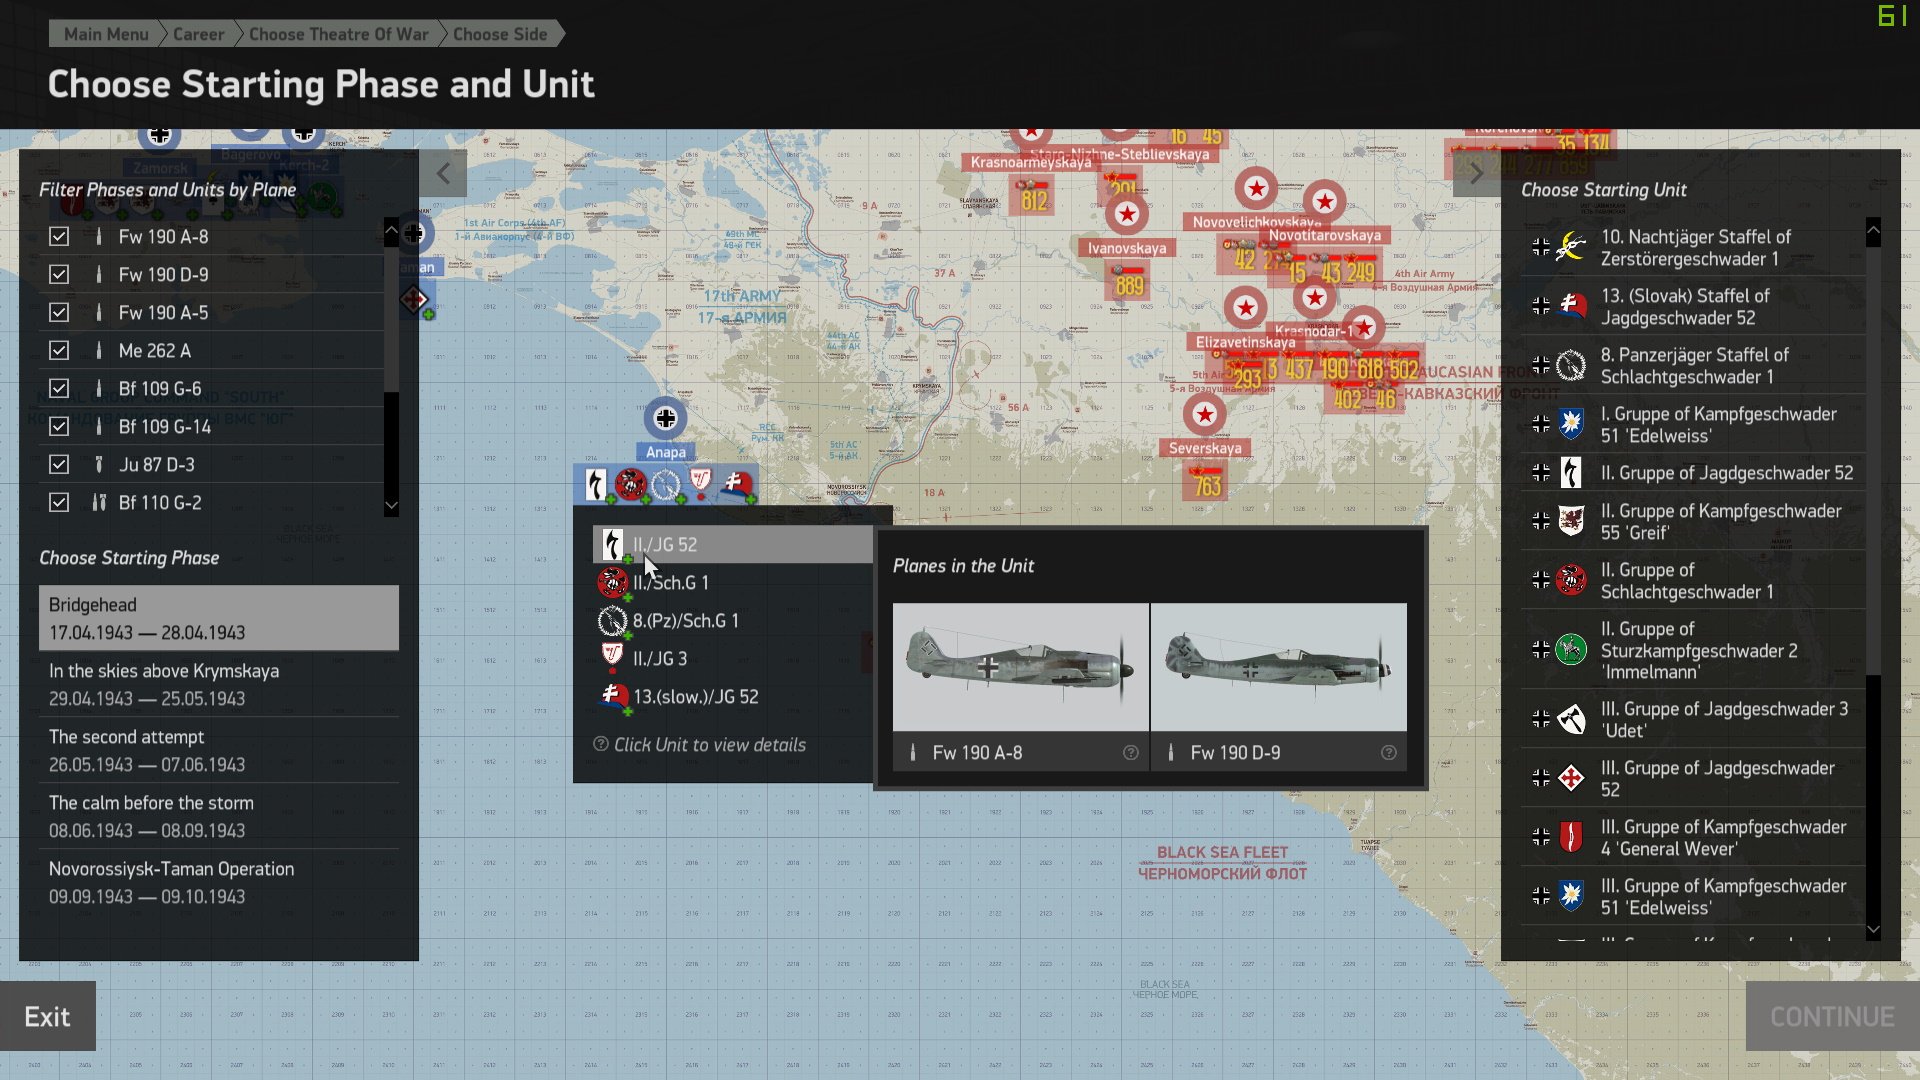
Task: Toggle the Ju 87 D-3 checkbox
Action: [59, 465]
